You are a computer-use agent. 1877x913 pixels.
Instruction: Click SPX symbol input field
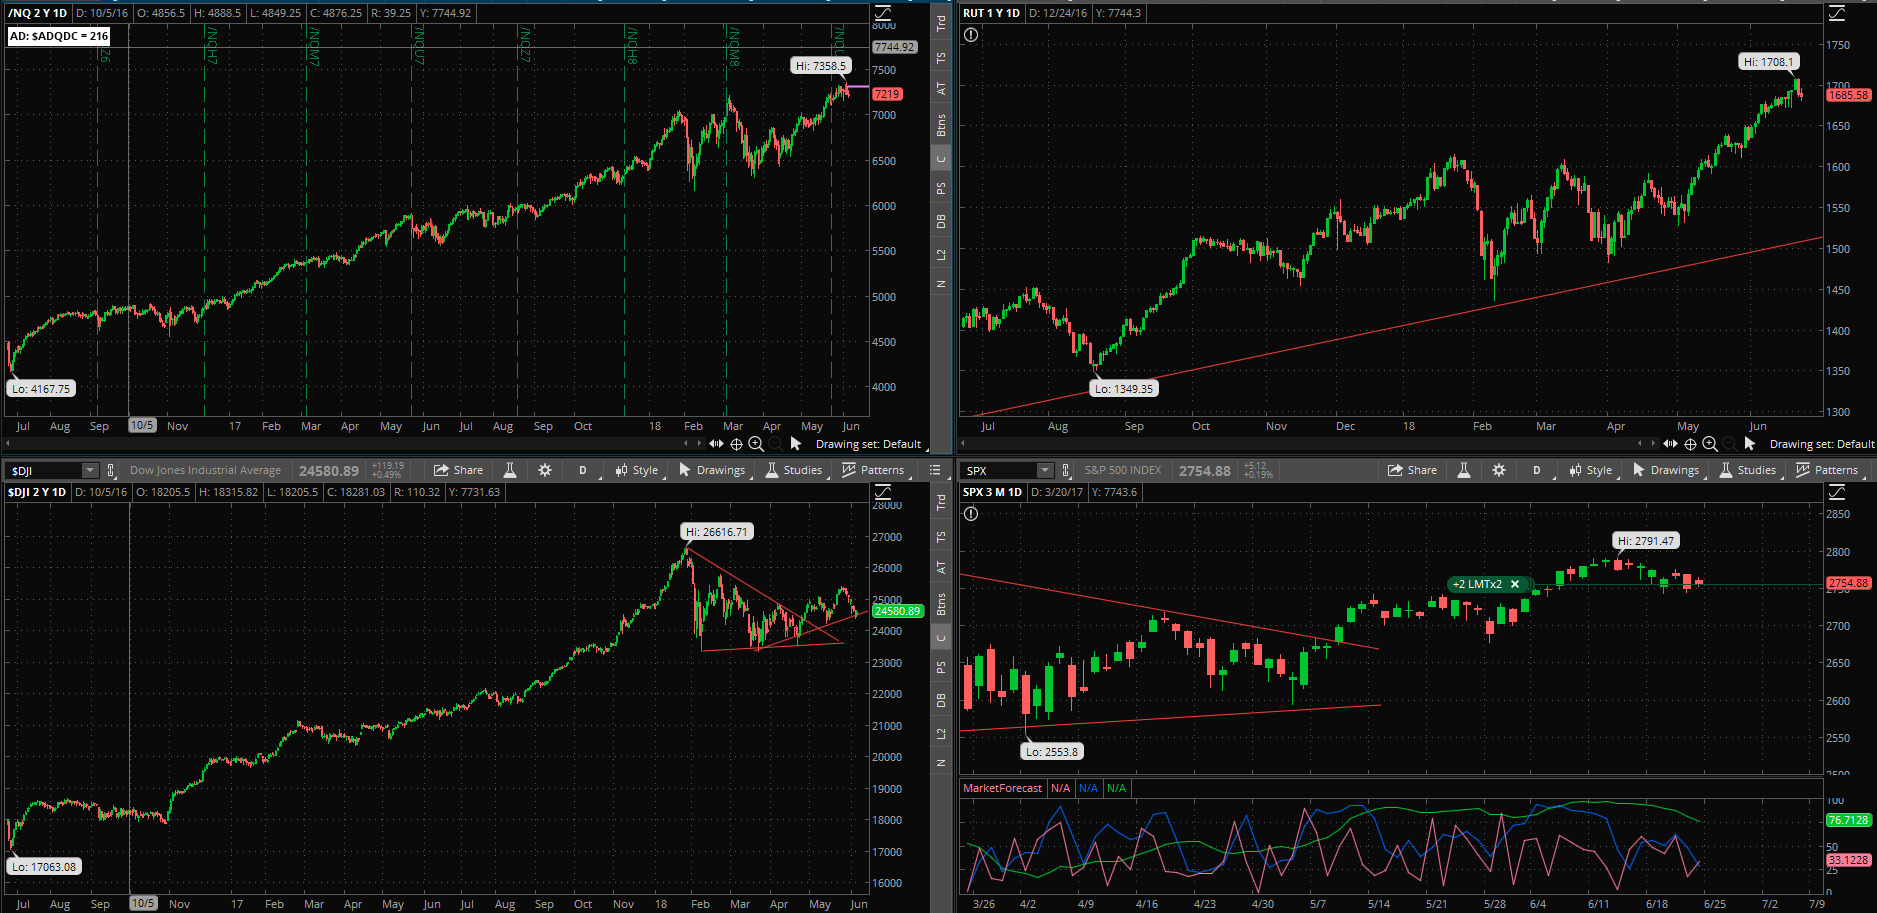point(999,470)
